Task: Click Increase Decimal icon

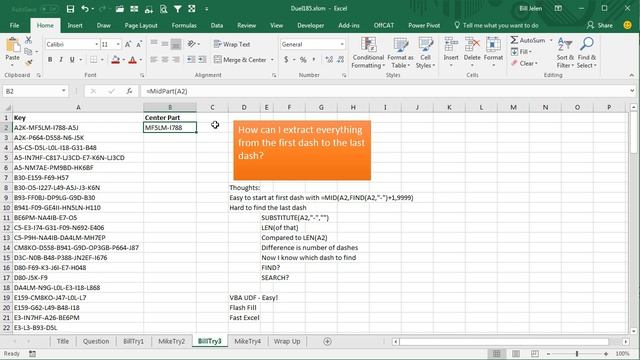Action: [329, 60]
